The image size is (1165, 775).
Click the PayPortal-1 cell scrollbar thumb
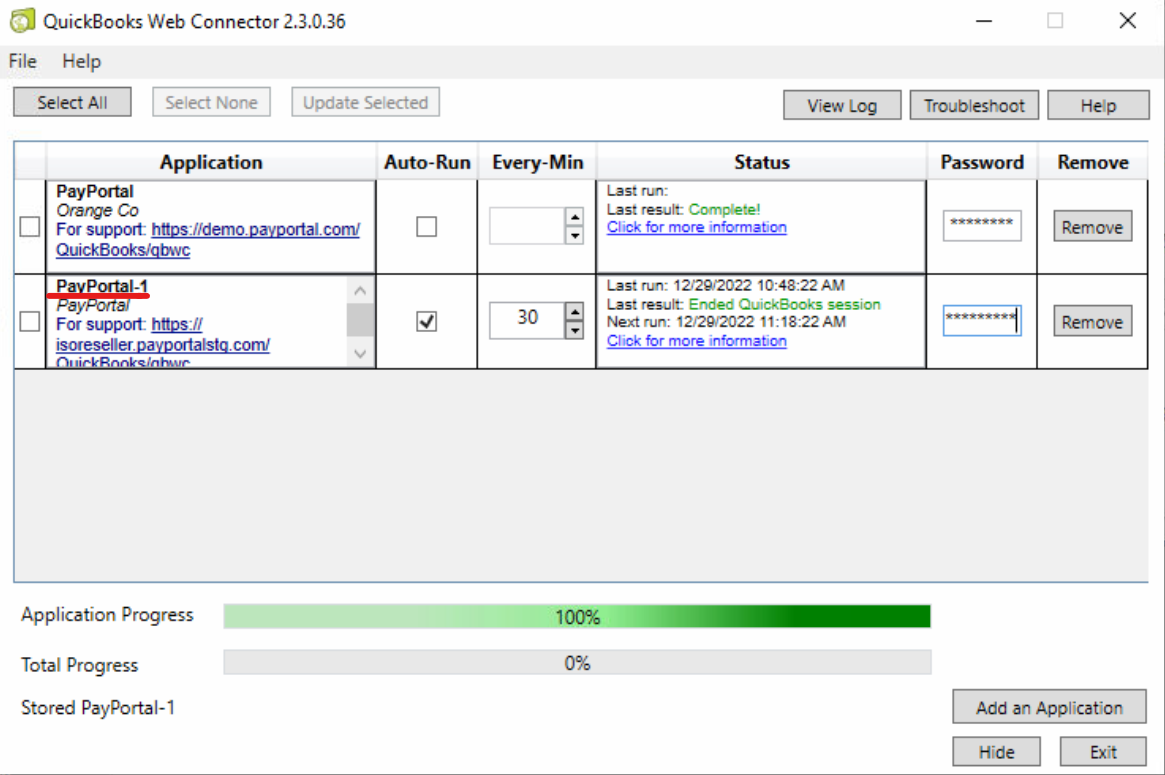[x=360, y=320]
